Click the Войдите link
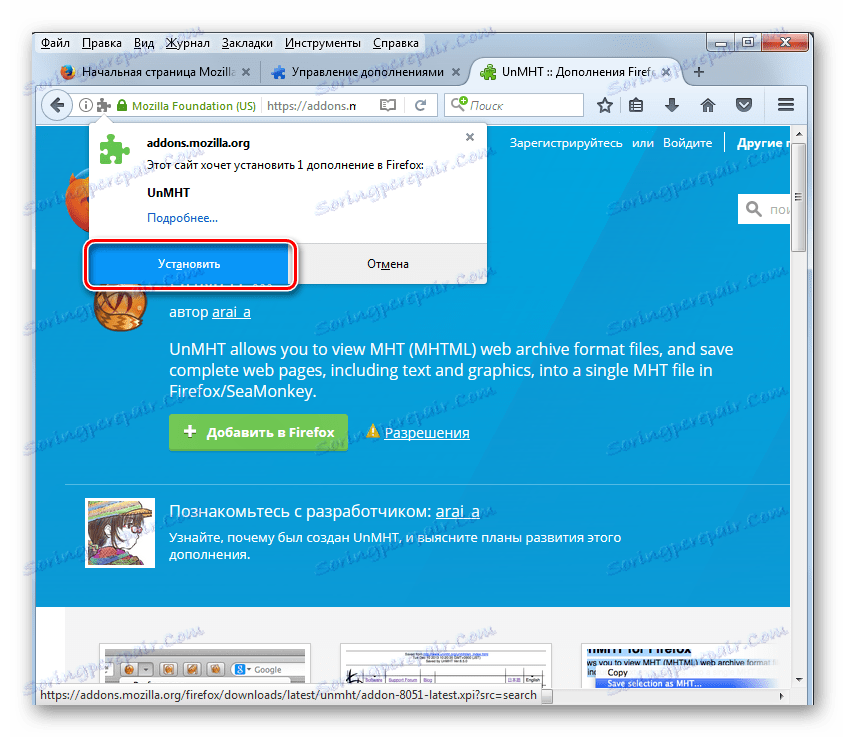Screen dimensions: 846x737 click(x=687, y=143)
